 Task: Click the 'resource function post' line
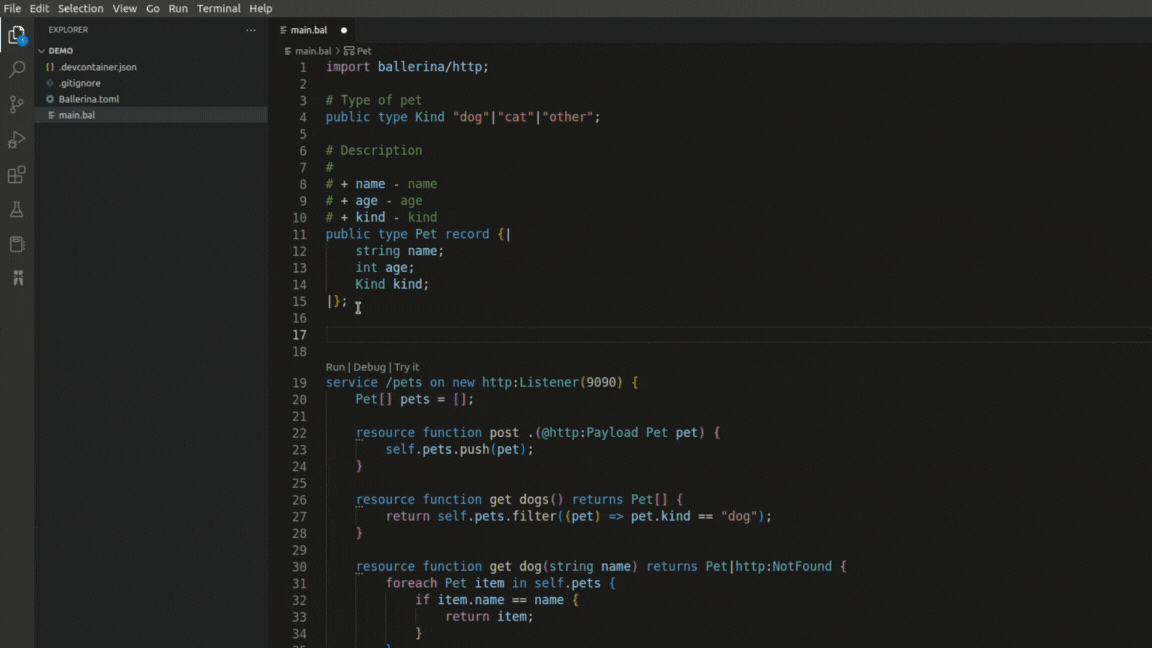538,433
